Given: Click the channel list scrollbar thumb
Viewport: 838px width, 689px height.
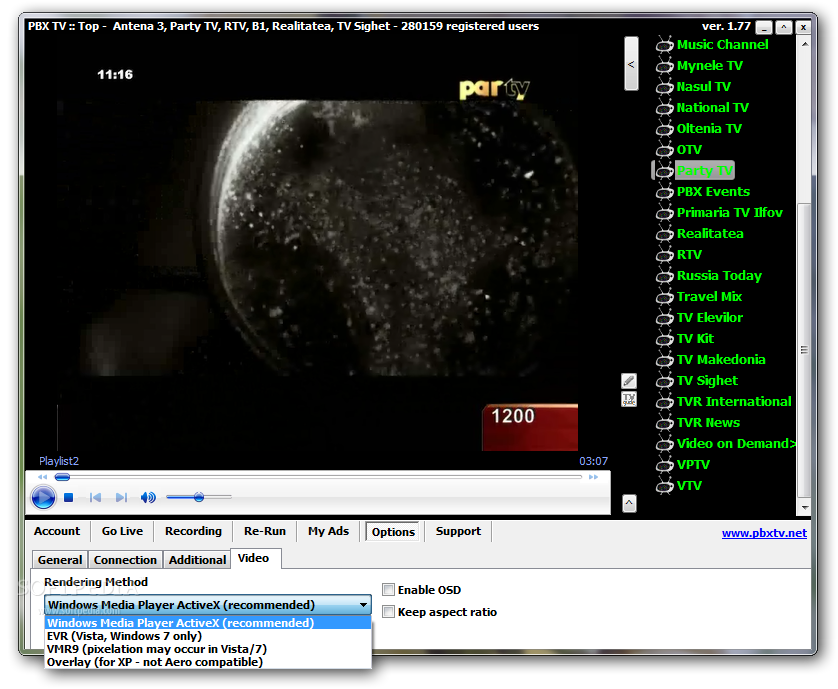Looking at the screenshot, I should (804, 350).
